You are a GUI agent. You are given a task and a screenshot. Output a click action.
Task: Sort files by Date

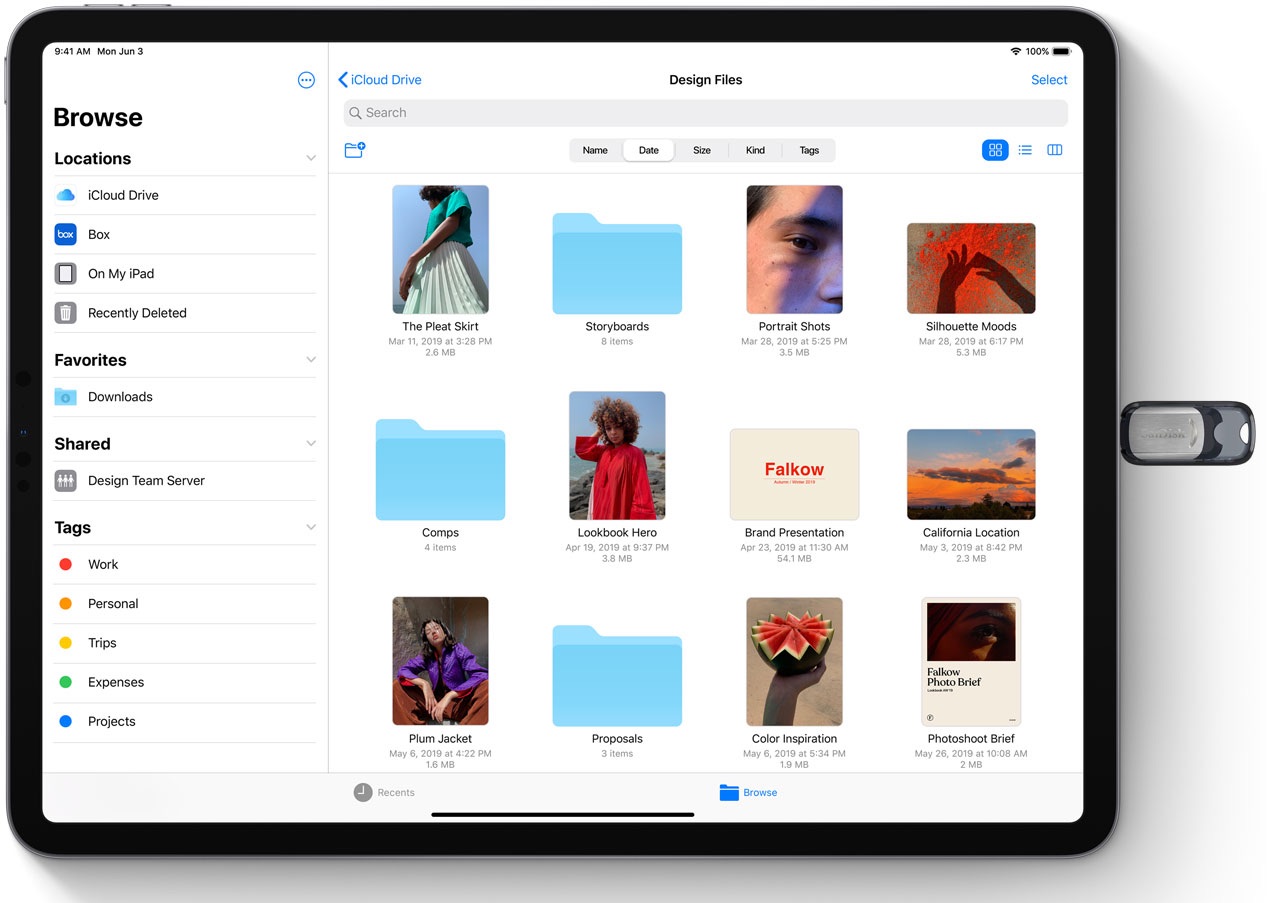click(649, 150)
